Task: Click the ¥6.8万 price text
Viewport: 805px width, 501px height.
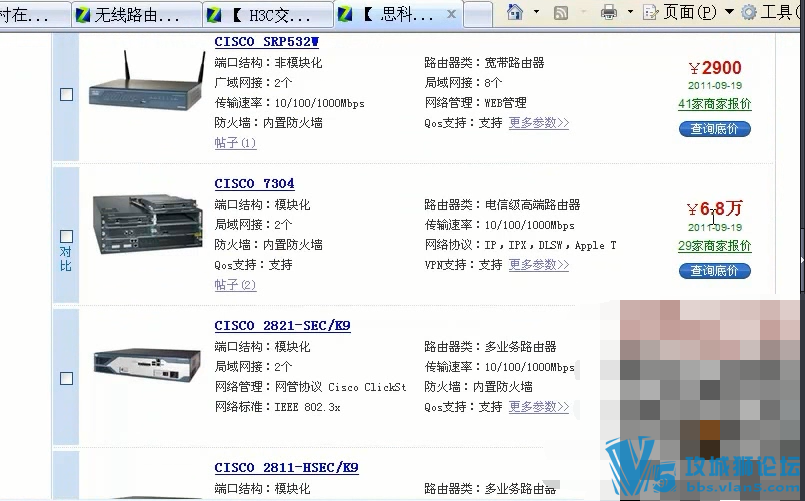Action: (715, 208)
